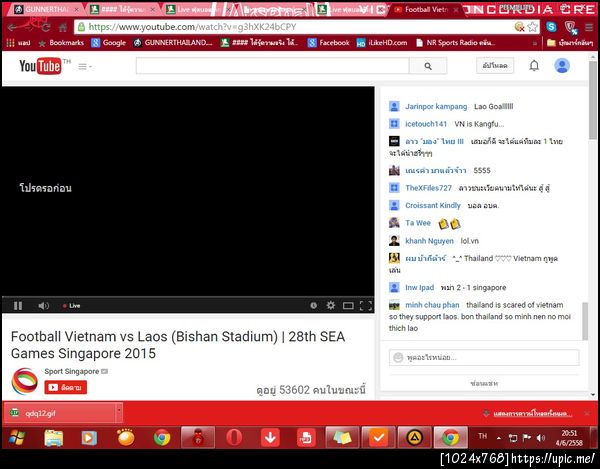600x469 pixels.
Task: Open khanh Nguyen chat user name
Action: coord(429,241)
